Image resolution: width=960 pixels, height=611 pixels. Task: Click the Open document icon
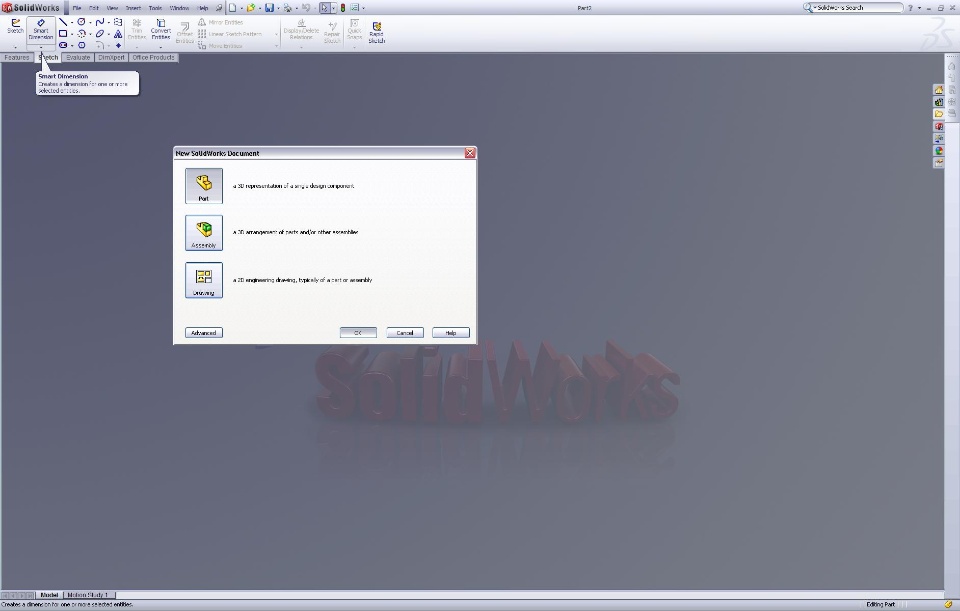250,8
